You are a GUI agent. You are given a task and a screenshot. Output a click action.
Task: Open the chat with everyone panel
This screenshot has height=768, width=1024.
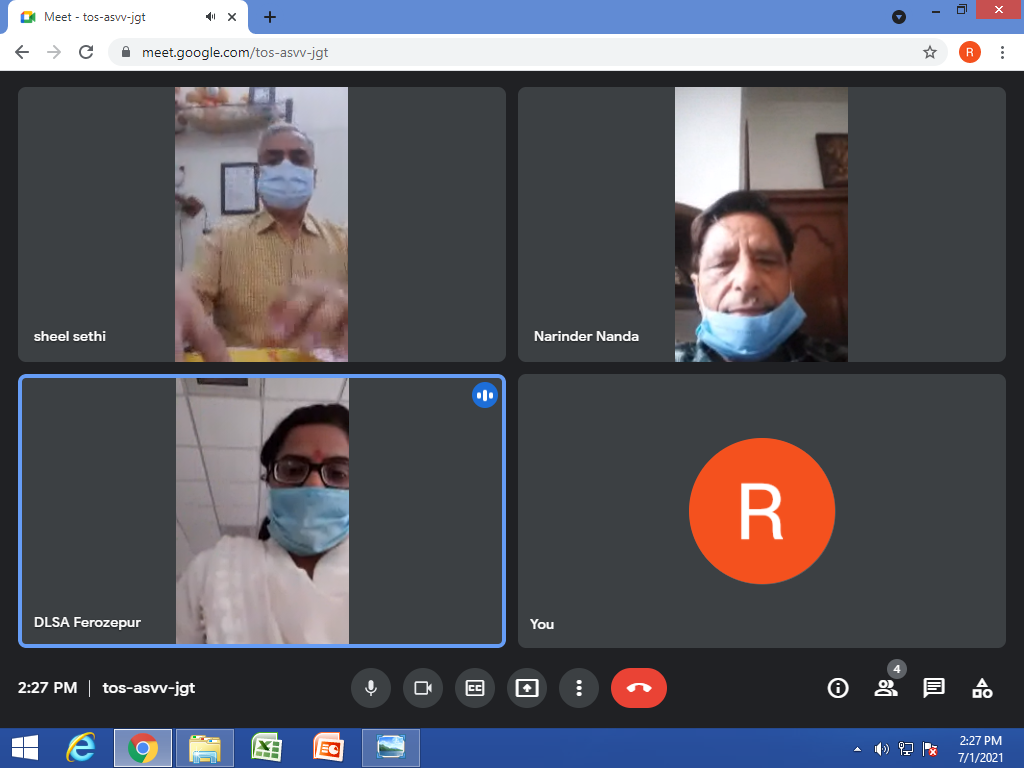(x=934, y=688)
